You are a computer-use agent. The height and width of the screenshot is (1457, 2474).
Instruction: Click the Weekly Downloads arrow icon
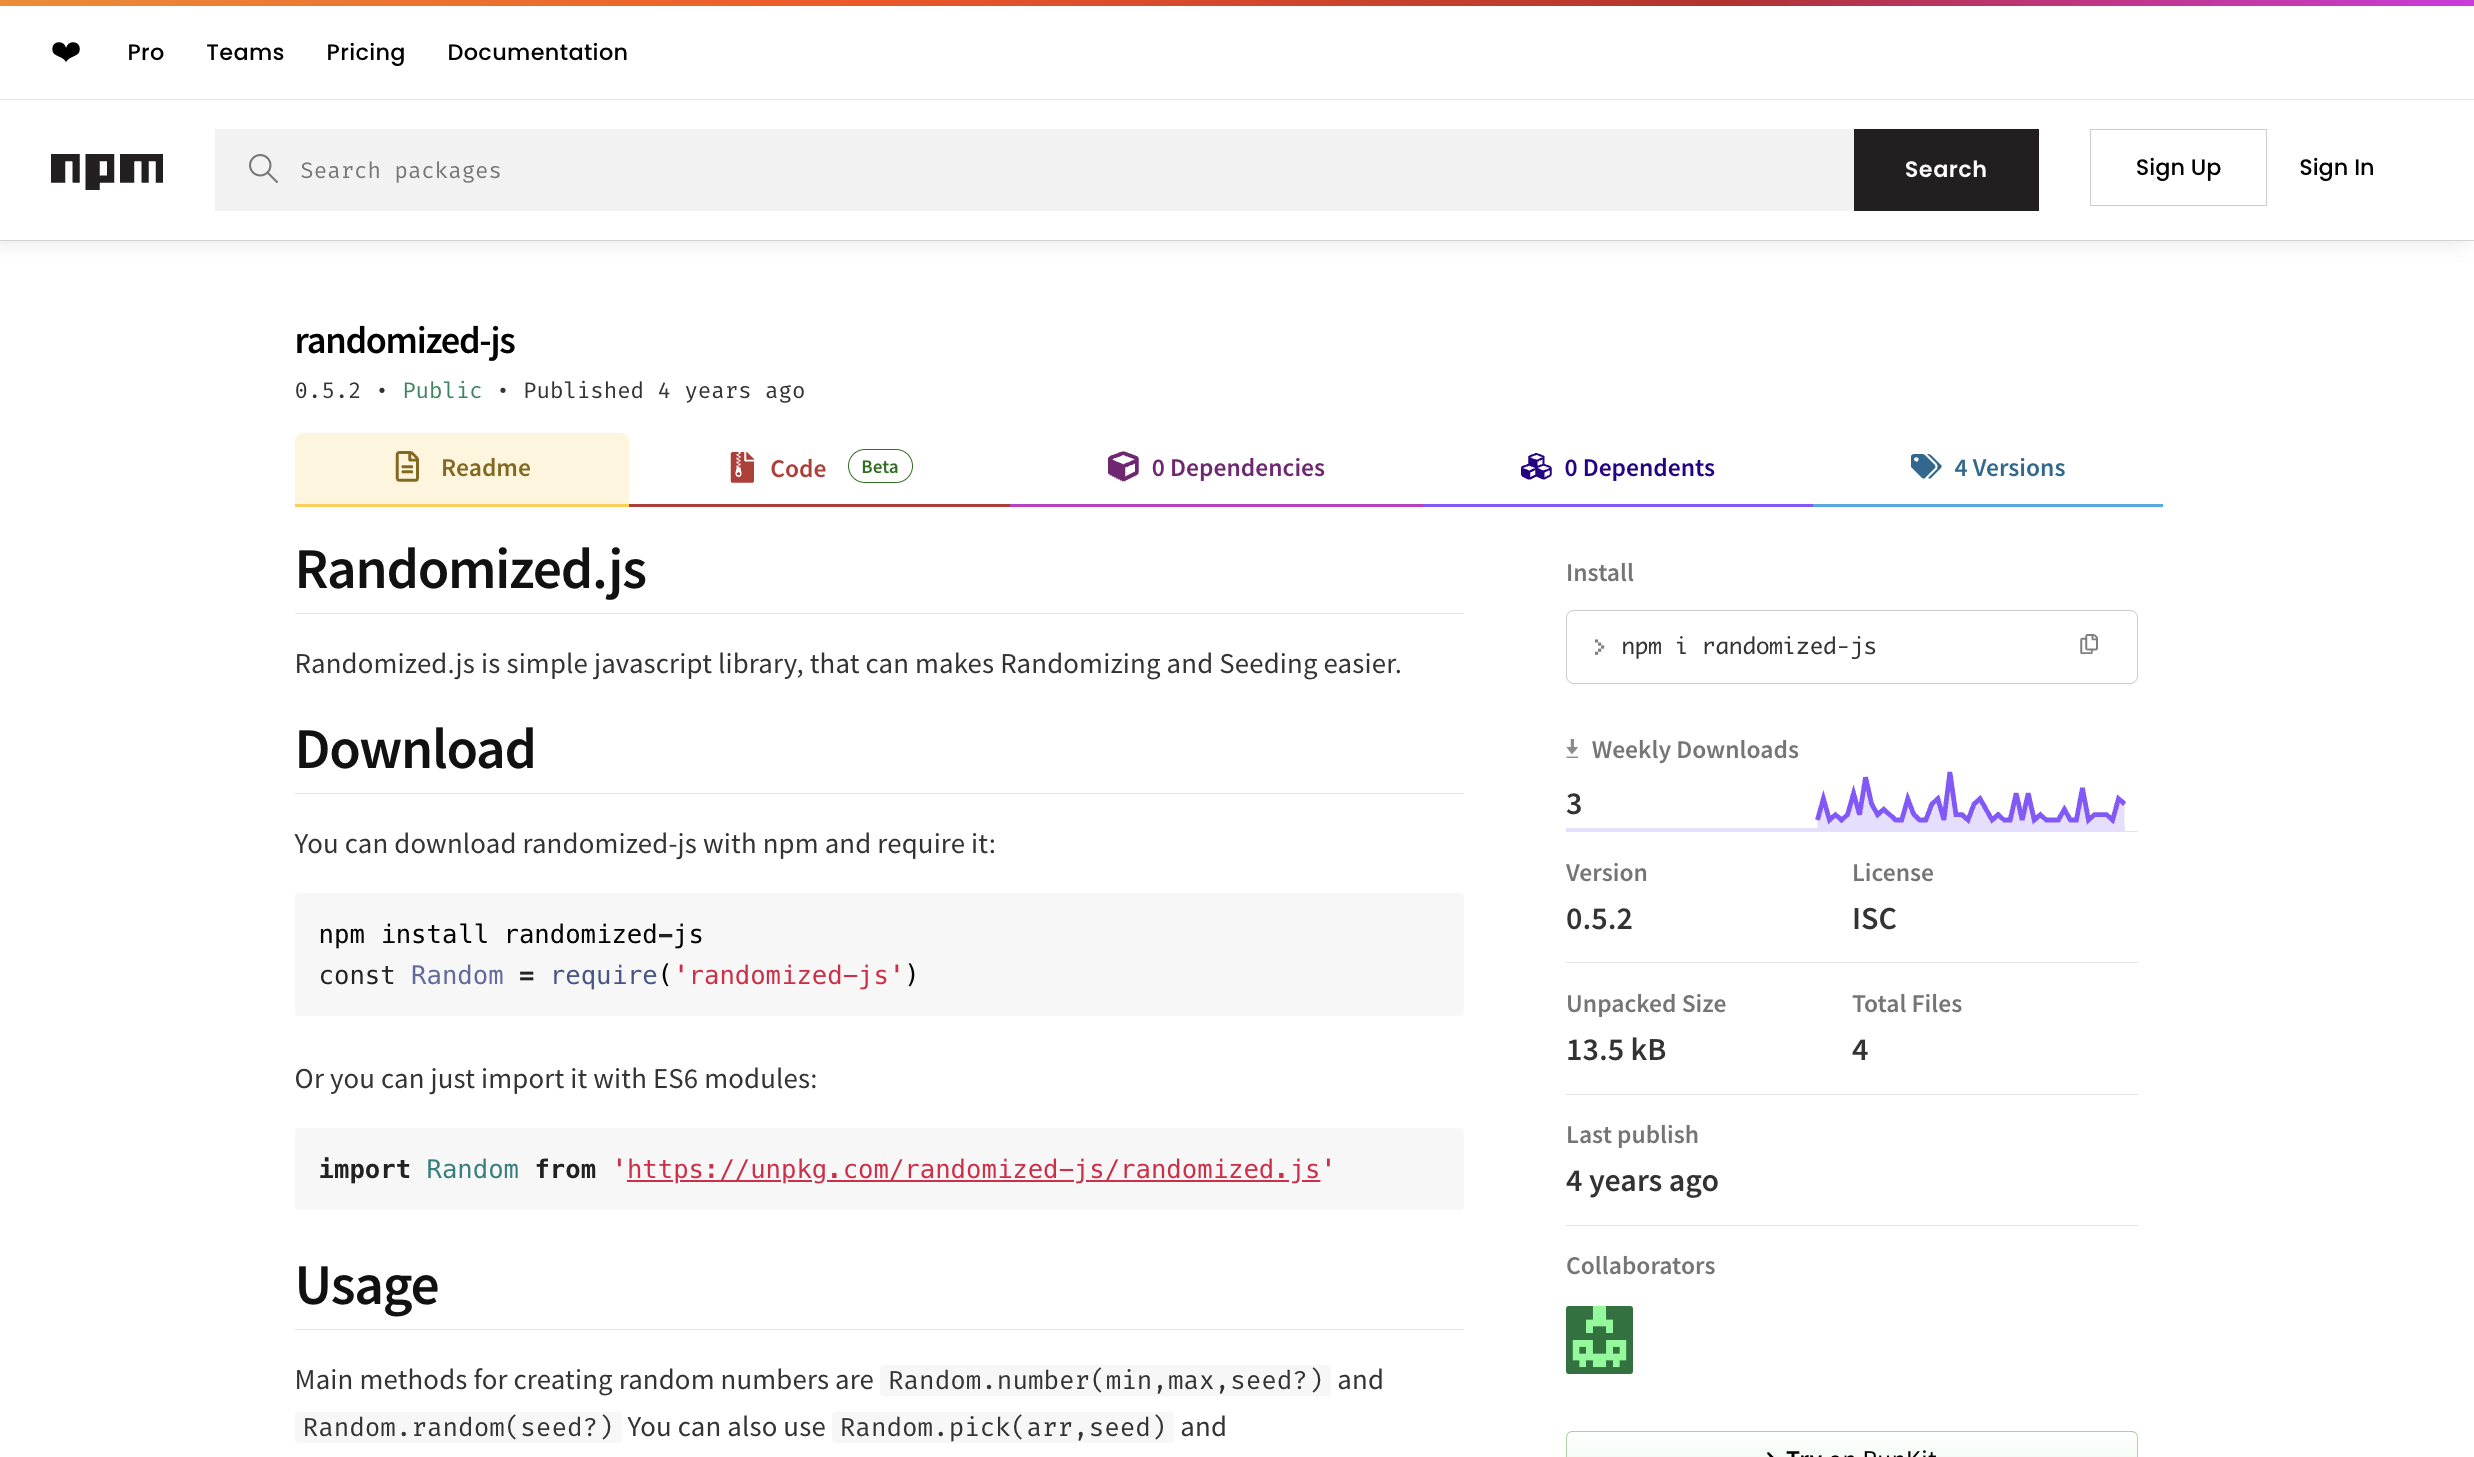click(1573, 749)
